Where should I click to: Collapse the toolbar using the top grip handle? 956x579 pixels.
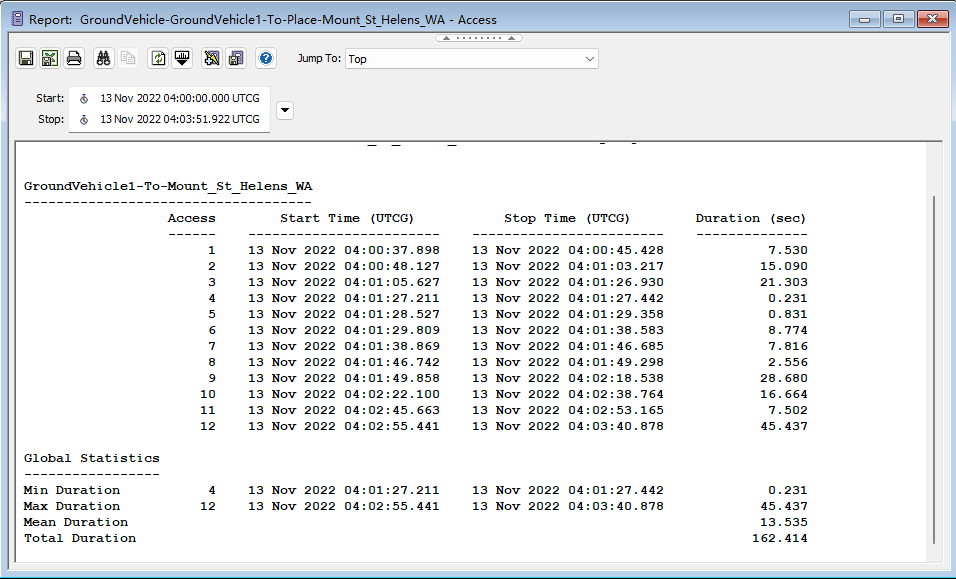(x=478, y=39)
